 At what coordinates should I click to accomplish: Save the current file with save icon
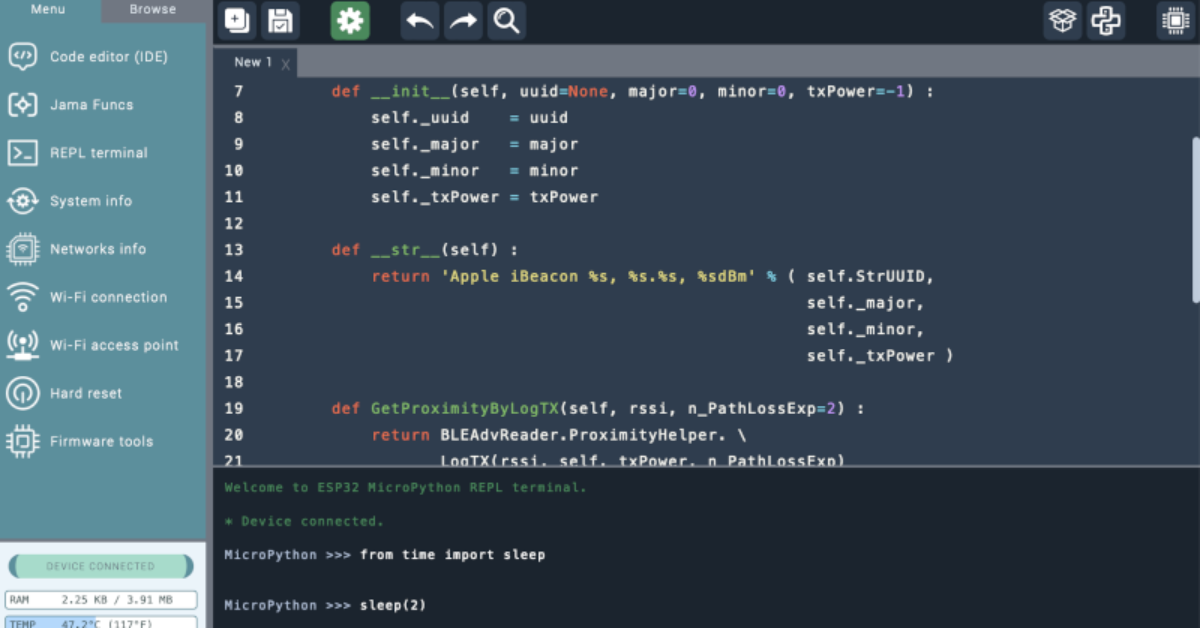click(281, 21)
